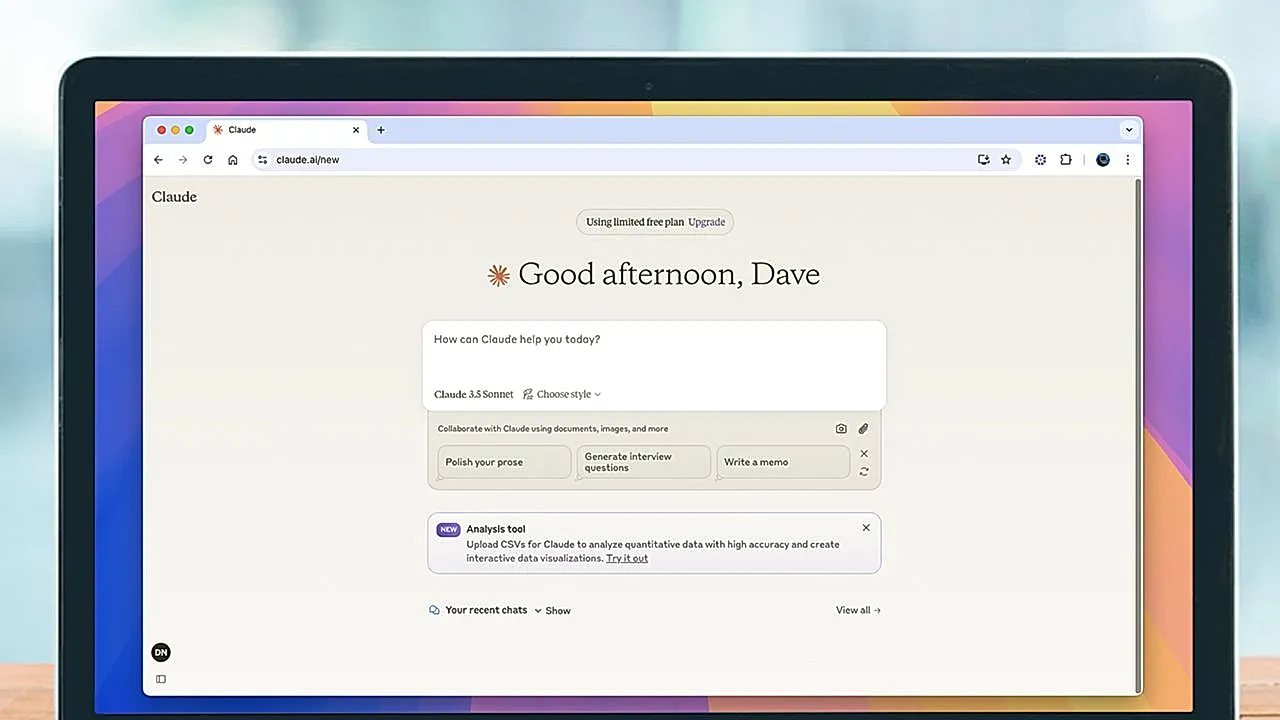The image size is (1280, 720).
Task: Capture a screenshot with the camera icon
Action: pos(841,429)
